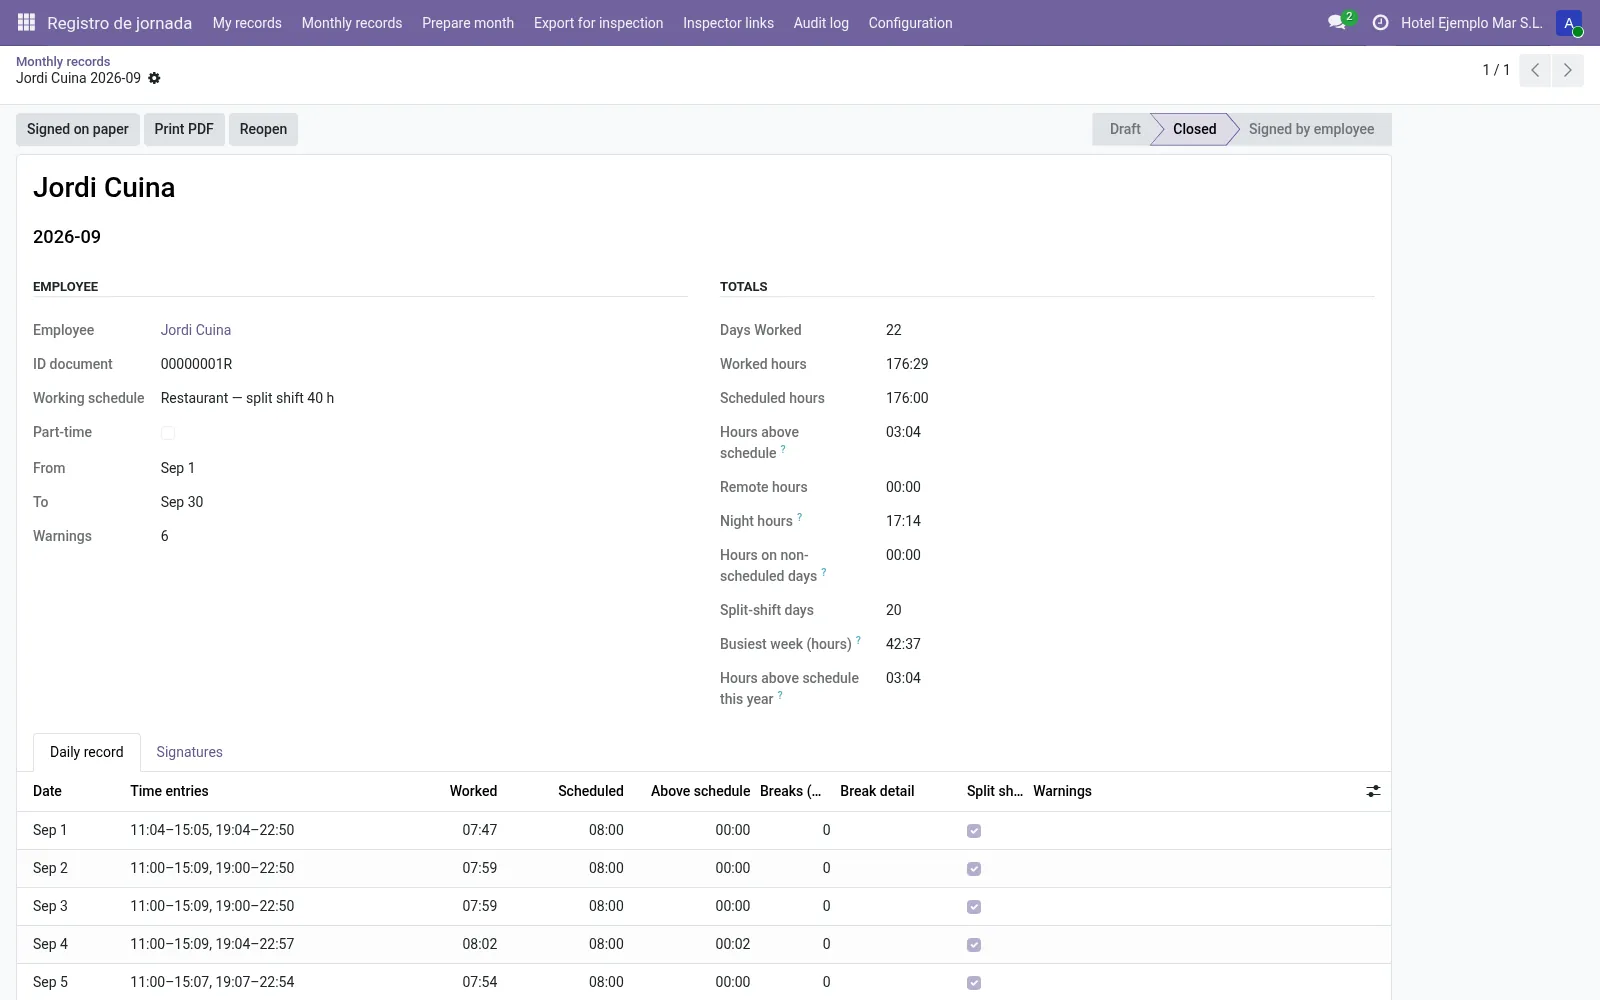The width and height of the screenshot is (1600, 1000).
Task: Switch to the Signatures tab
Action: [189, 752]
